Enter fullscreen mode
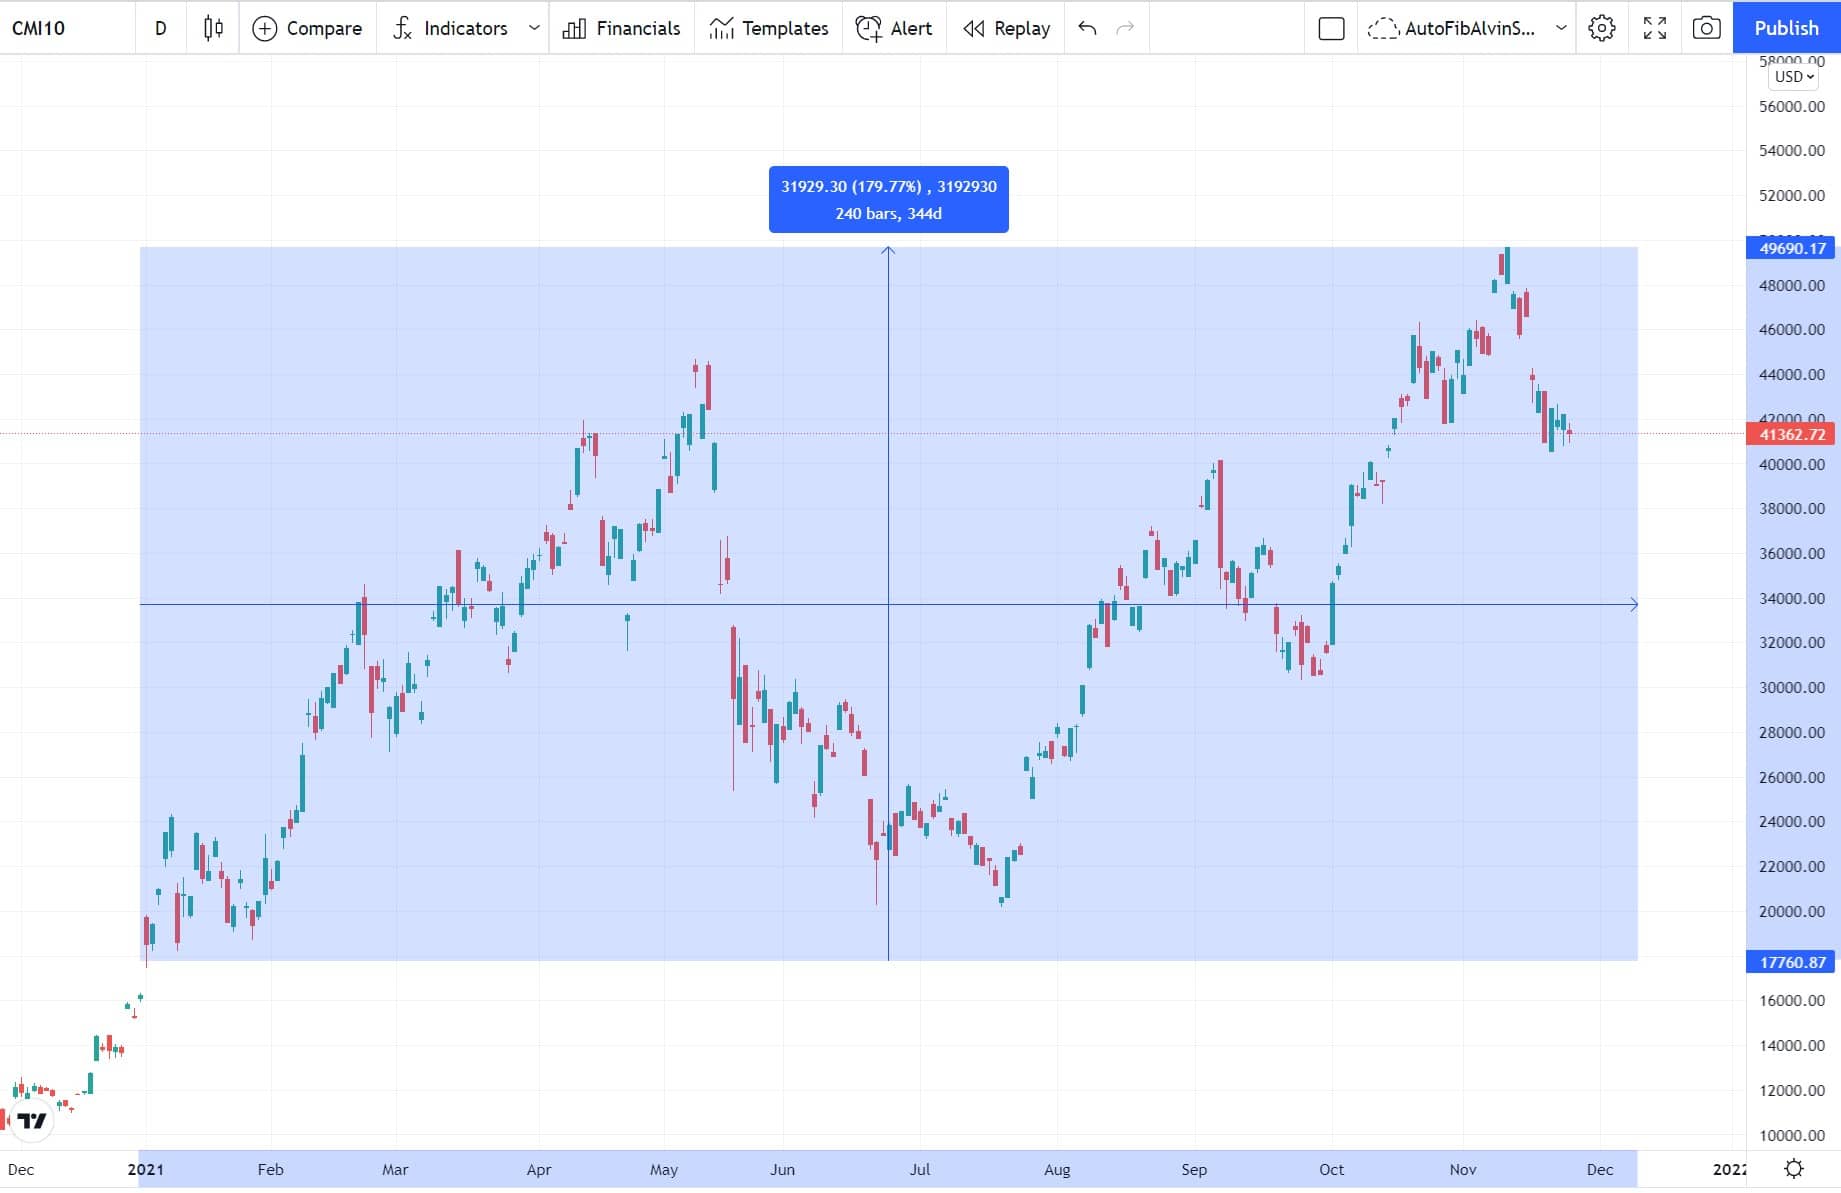 1655,28
